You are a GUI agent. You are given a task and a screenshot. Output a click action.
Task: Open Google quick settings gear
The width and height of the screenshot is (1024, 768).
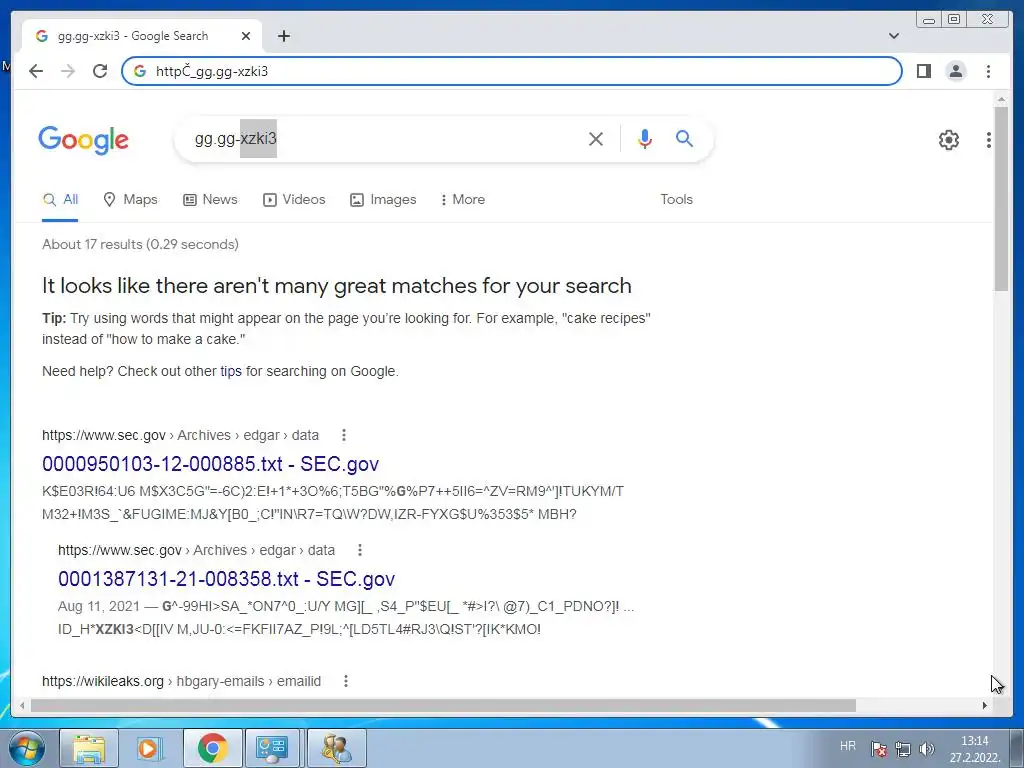[949, 140]
